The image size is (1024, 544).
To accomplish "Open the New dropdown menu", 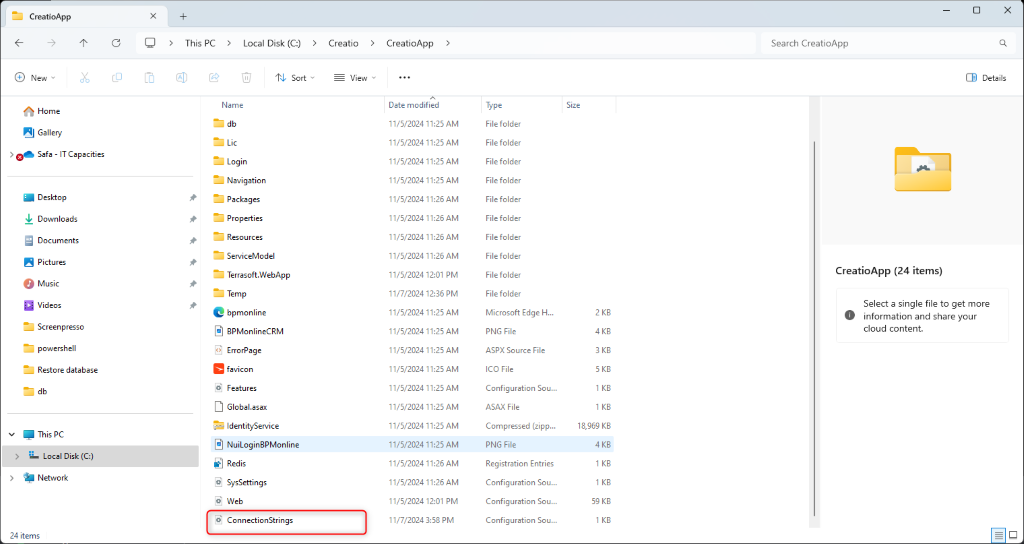I will point(35,78).
